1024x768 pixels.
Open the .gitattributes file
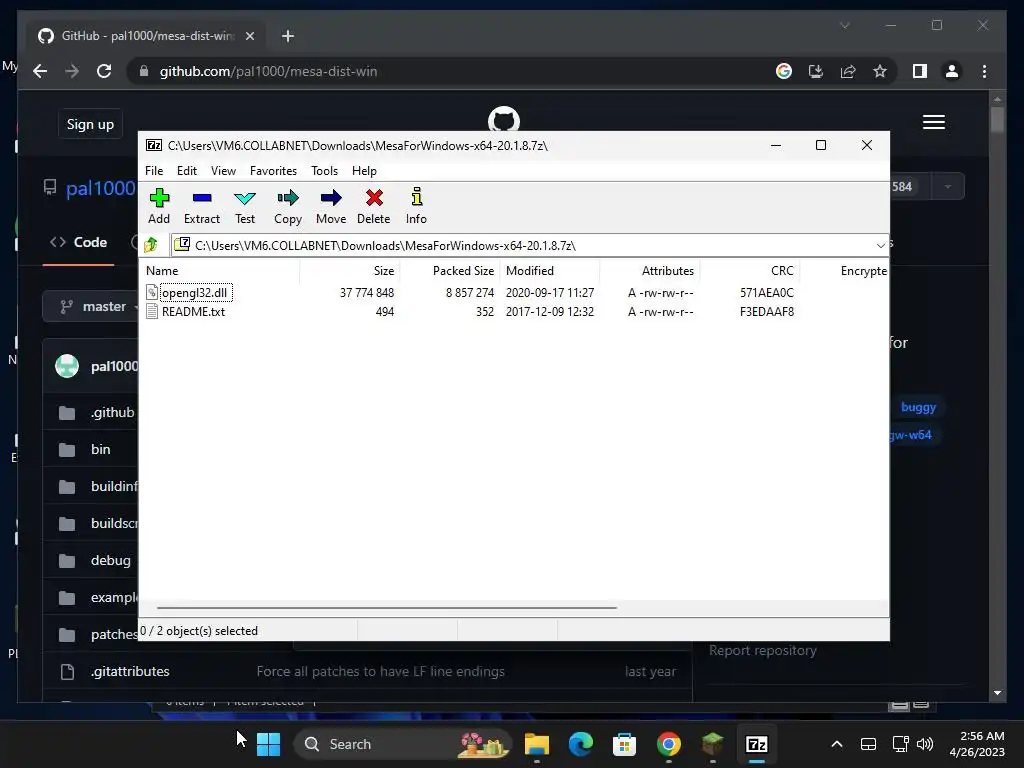pyautogui.click(x=130, y=671)
